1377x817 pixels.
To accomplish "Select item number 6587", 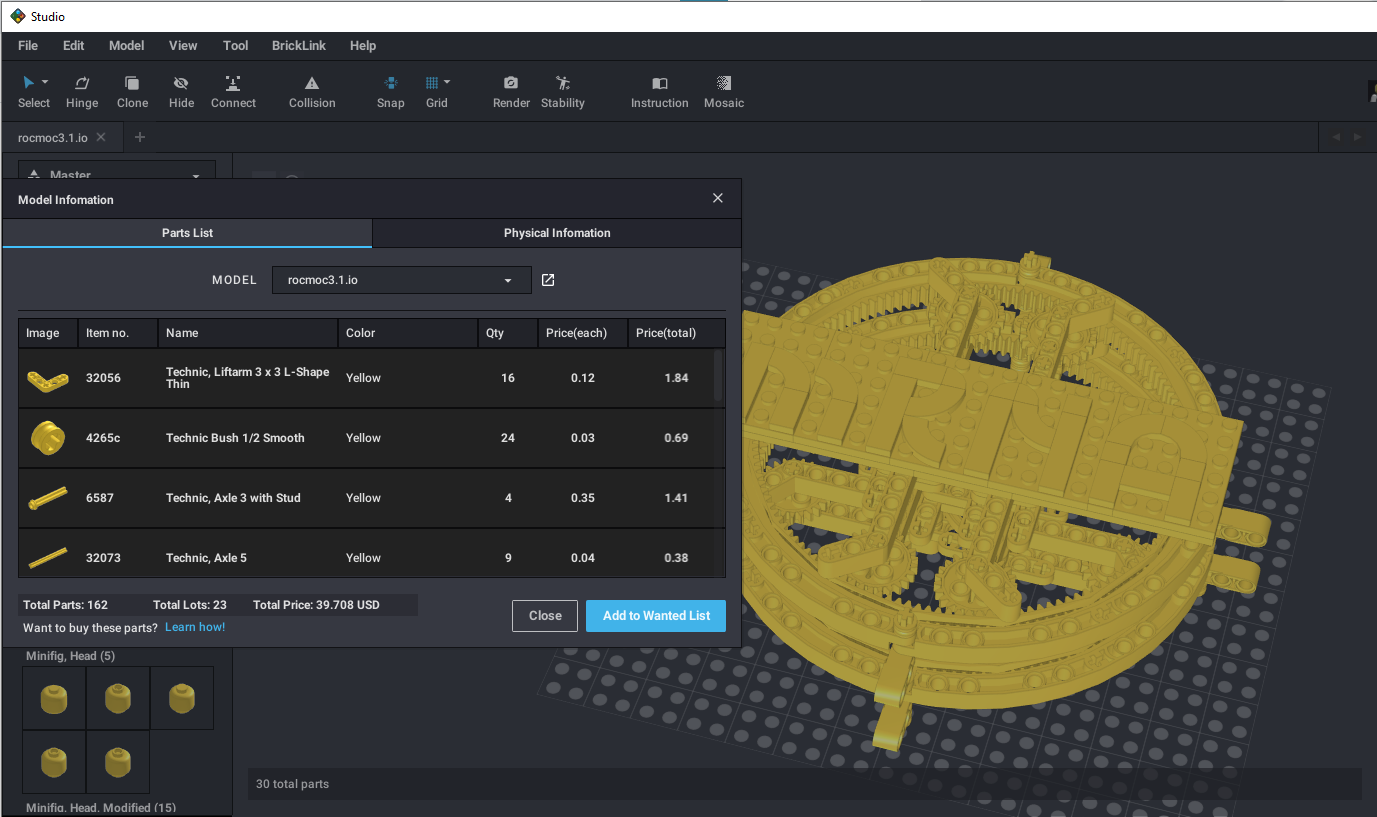I will [x=100, y=498].
